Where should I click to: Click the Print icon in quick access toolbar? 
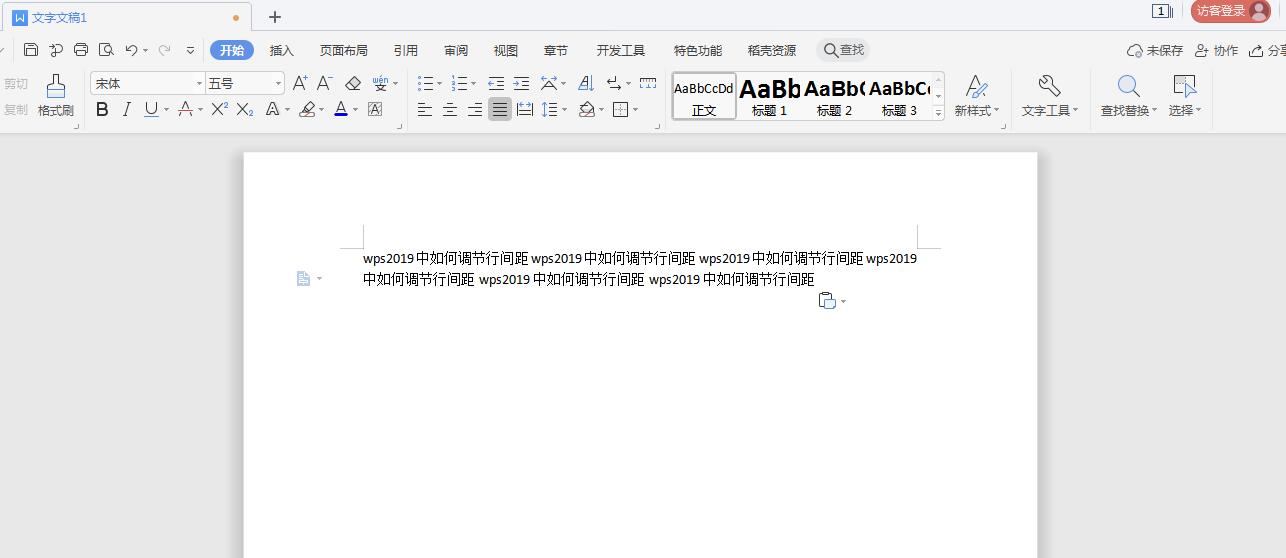[81, 50]
